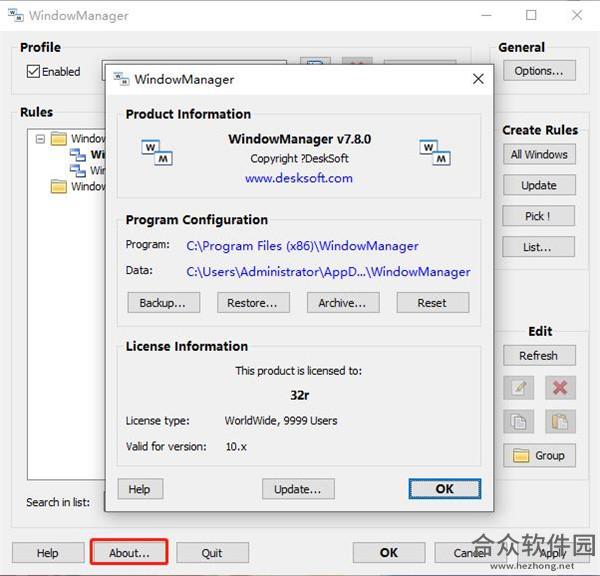
Task: Click the licensee name 32r
Action: tap(300, 395)
